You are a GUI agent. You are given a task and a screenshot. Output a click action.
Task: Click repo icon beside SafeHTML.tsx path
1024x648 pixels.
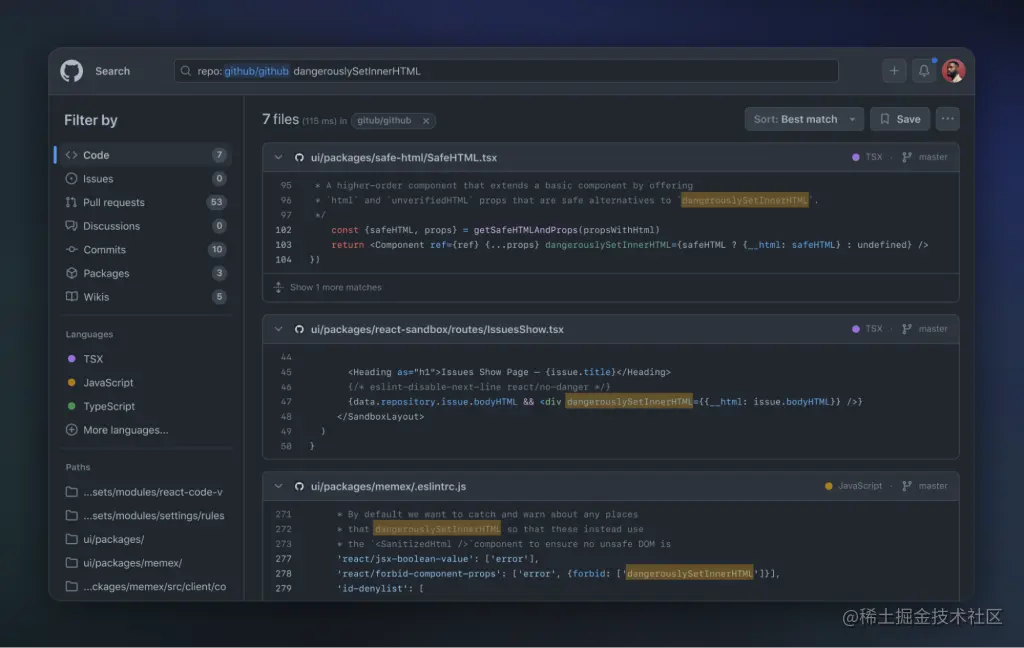(299, 157)
